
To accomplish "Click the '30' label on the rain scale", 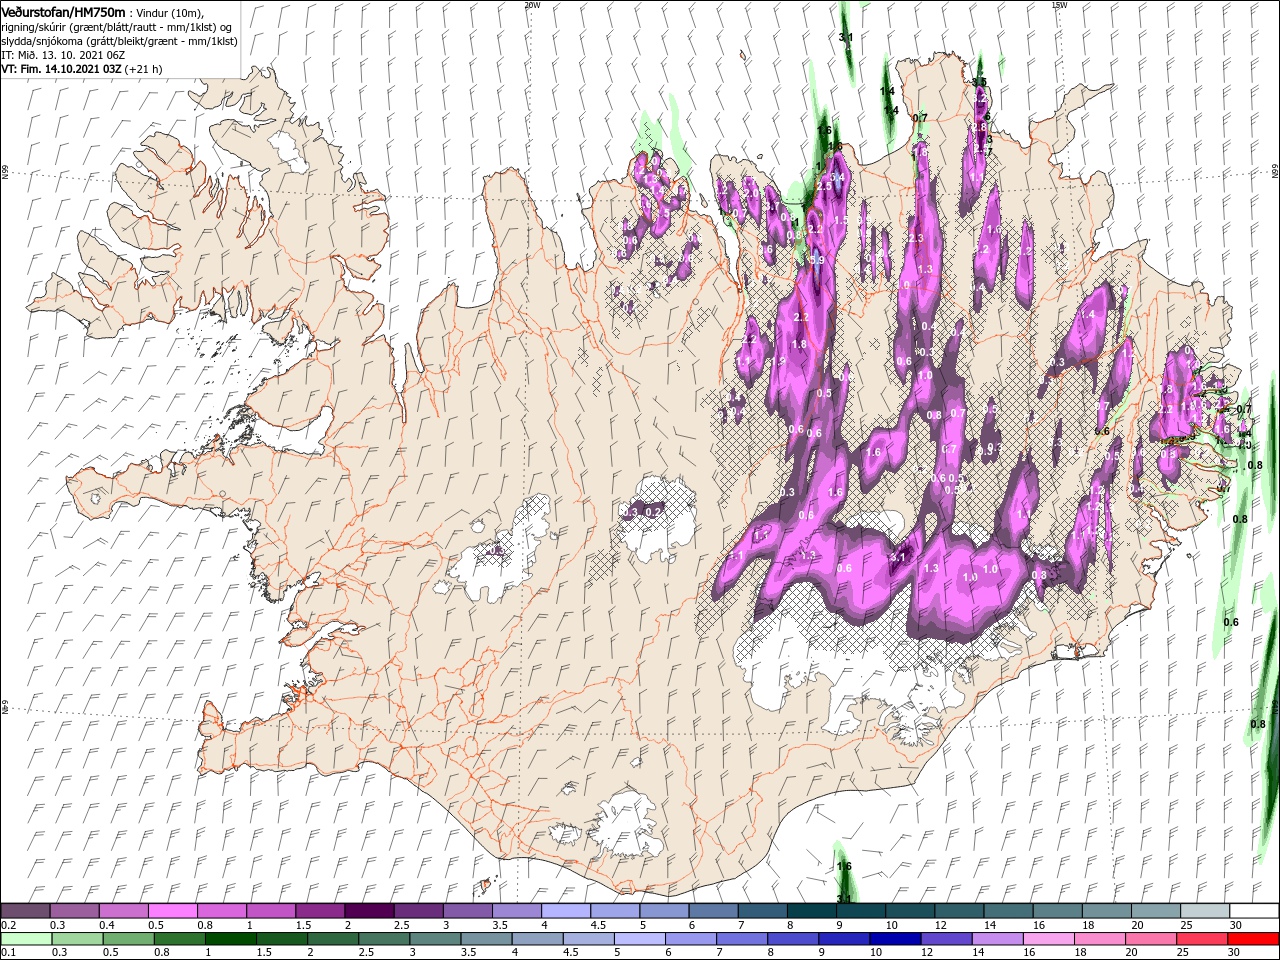I will pyautogui.click(x=1235, y=953).
